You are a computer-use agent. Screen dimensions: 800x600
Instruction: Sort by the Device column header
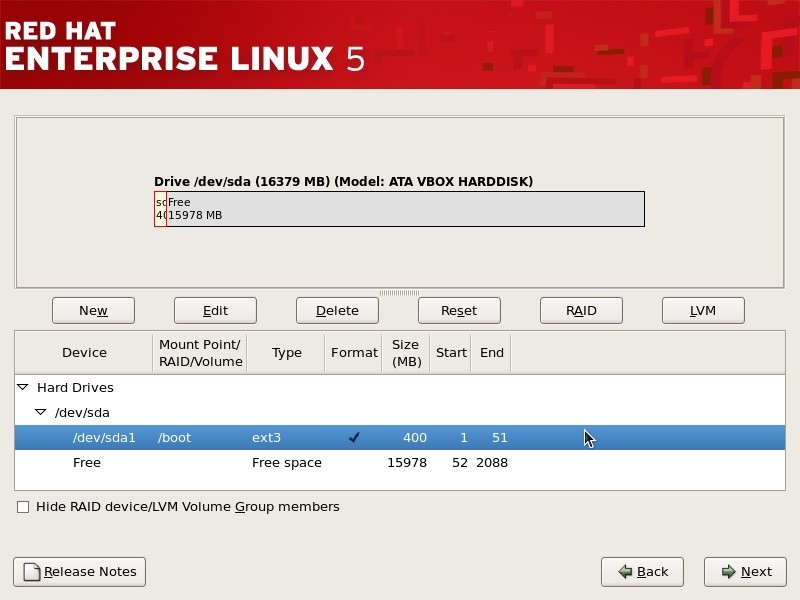[x=84, y=353]
